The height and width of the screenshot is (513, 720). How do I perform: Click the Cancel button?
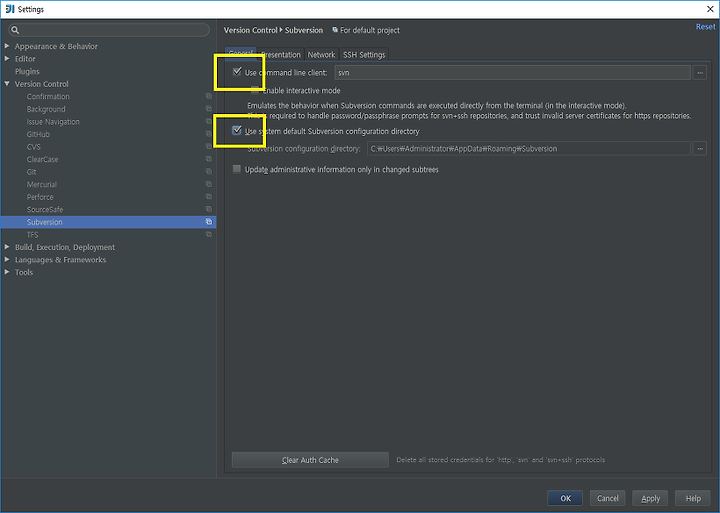[608, 498]
